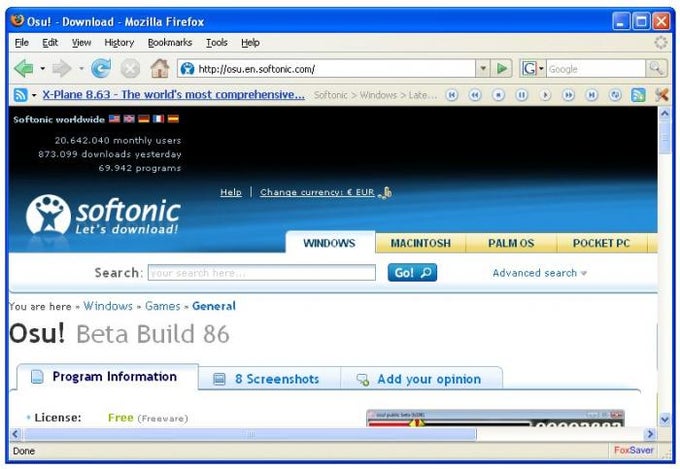Click the Windows breadcrumb link
Viewport: 680px width, 469px height.
tap(108, 306)
